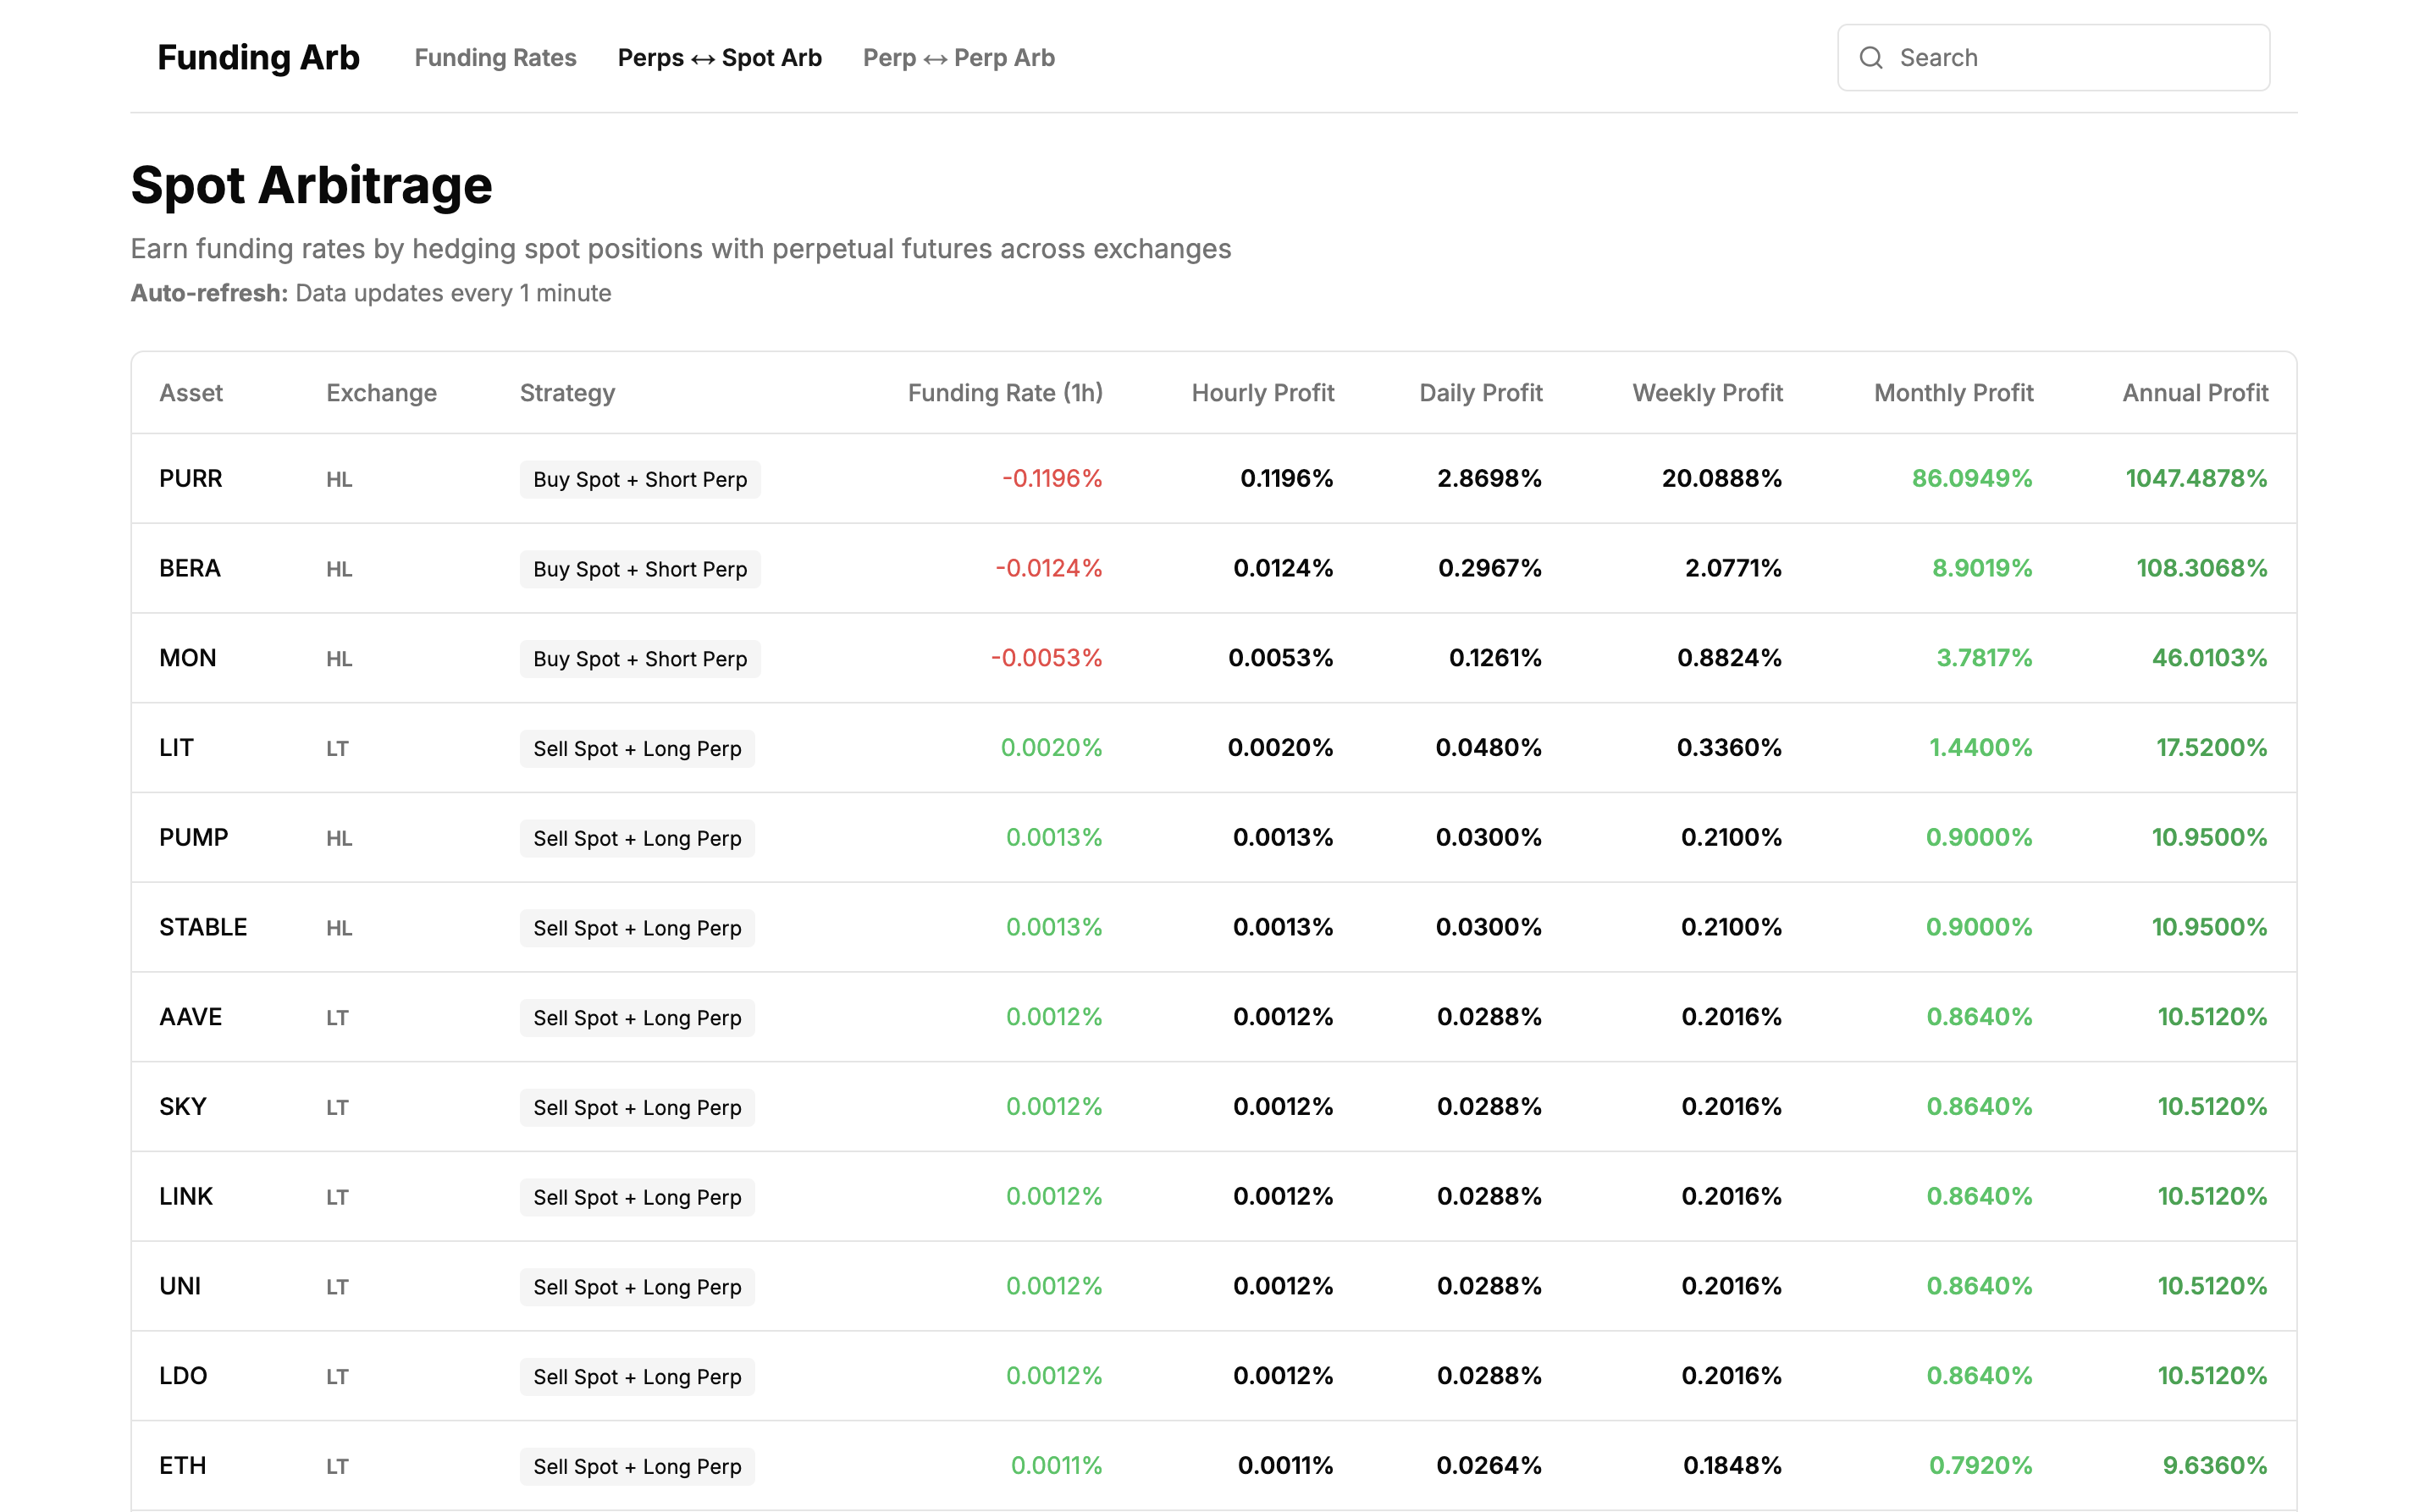The image size is (2425, 1512).
Task: Click the ETH asset label
Action: click(182, 1465)
